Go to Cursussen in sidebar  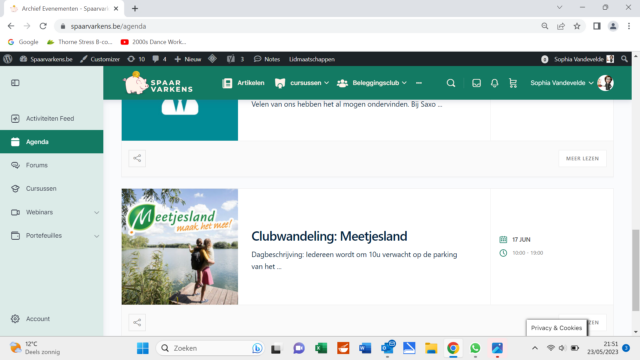click(x=41, y=189)
